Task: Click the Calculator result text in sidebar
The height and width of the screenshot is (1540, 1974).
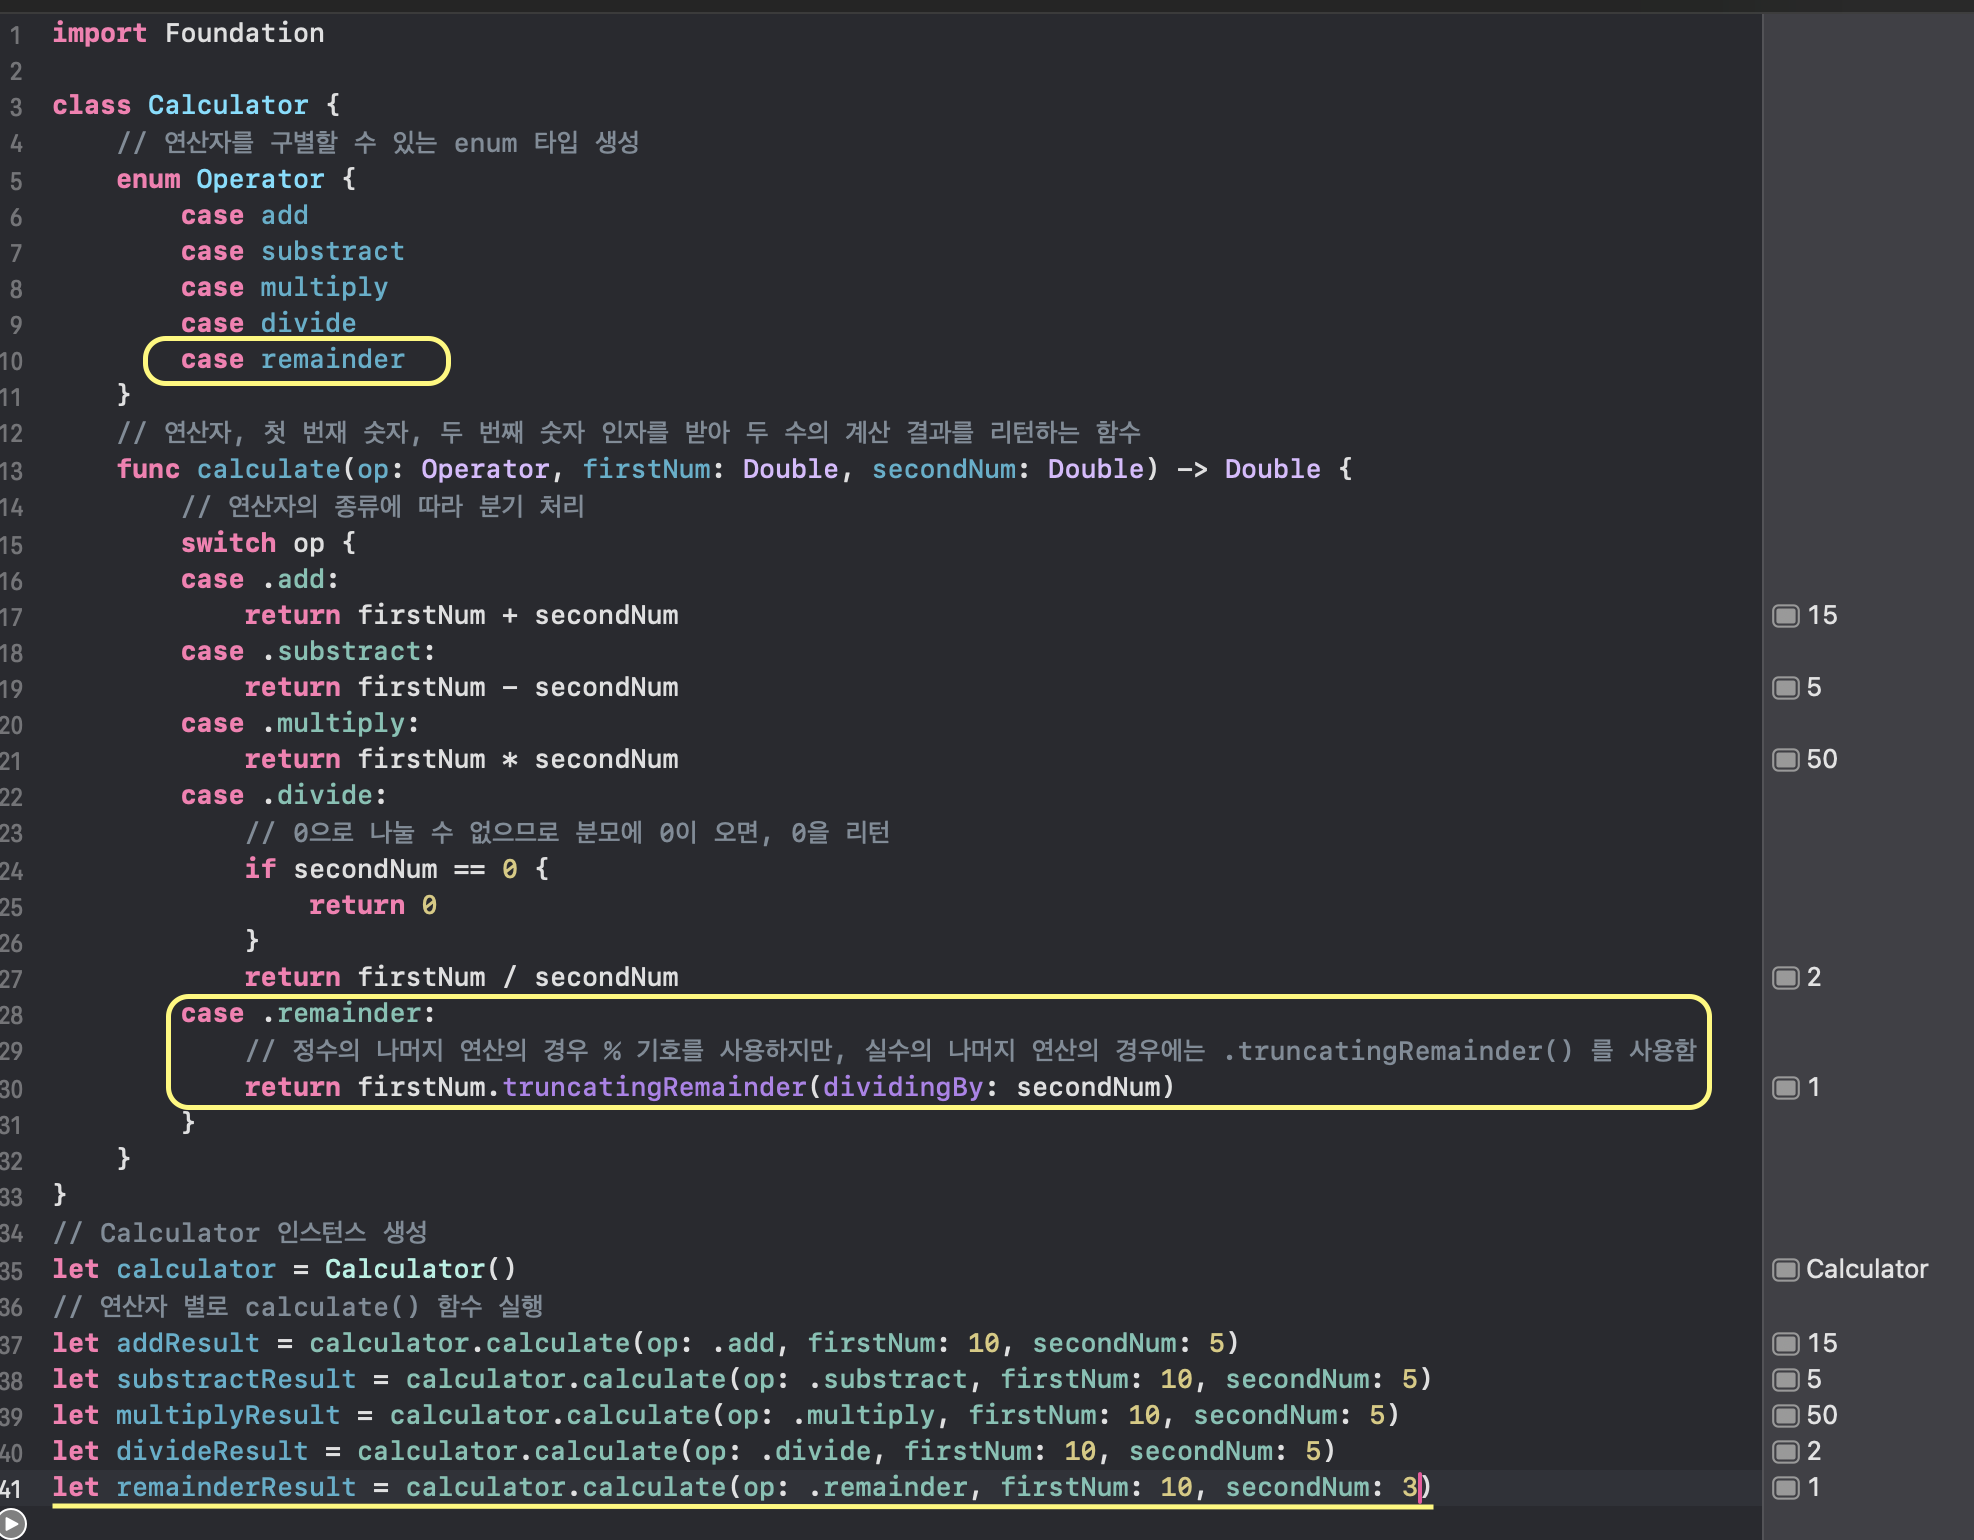Action: click(1866, 1270)
